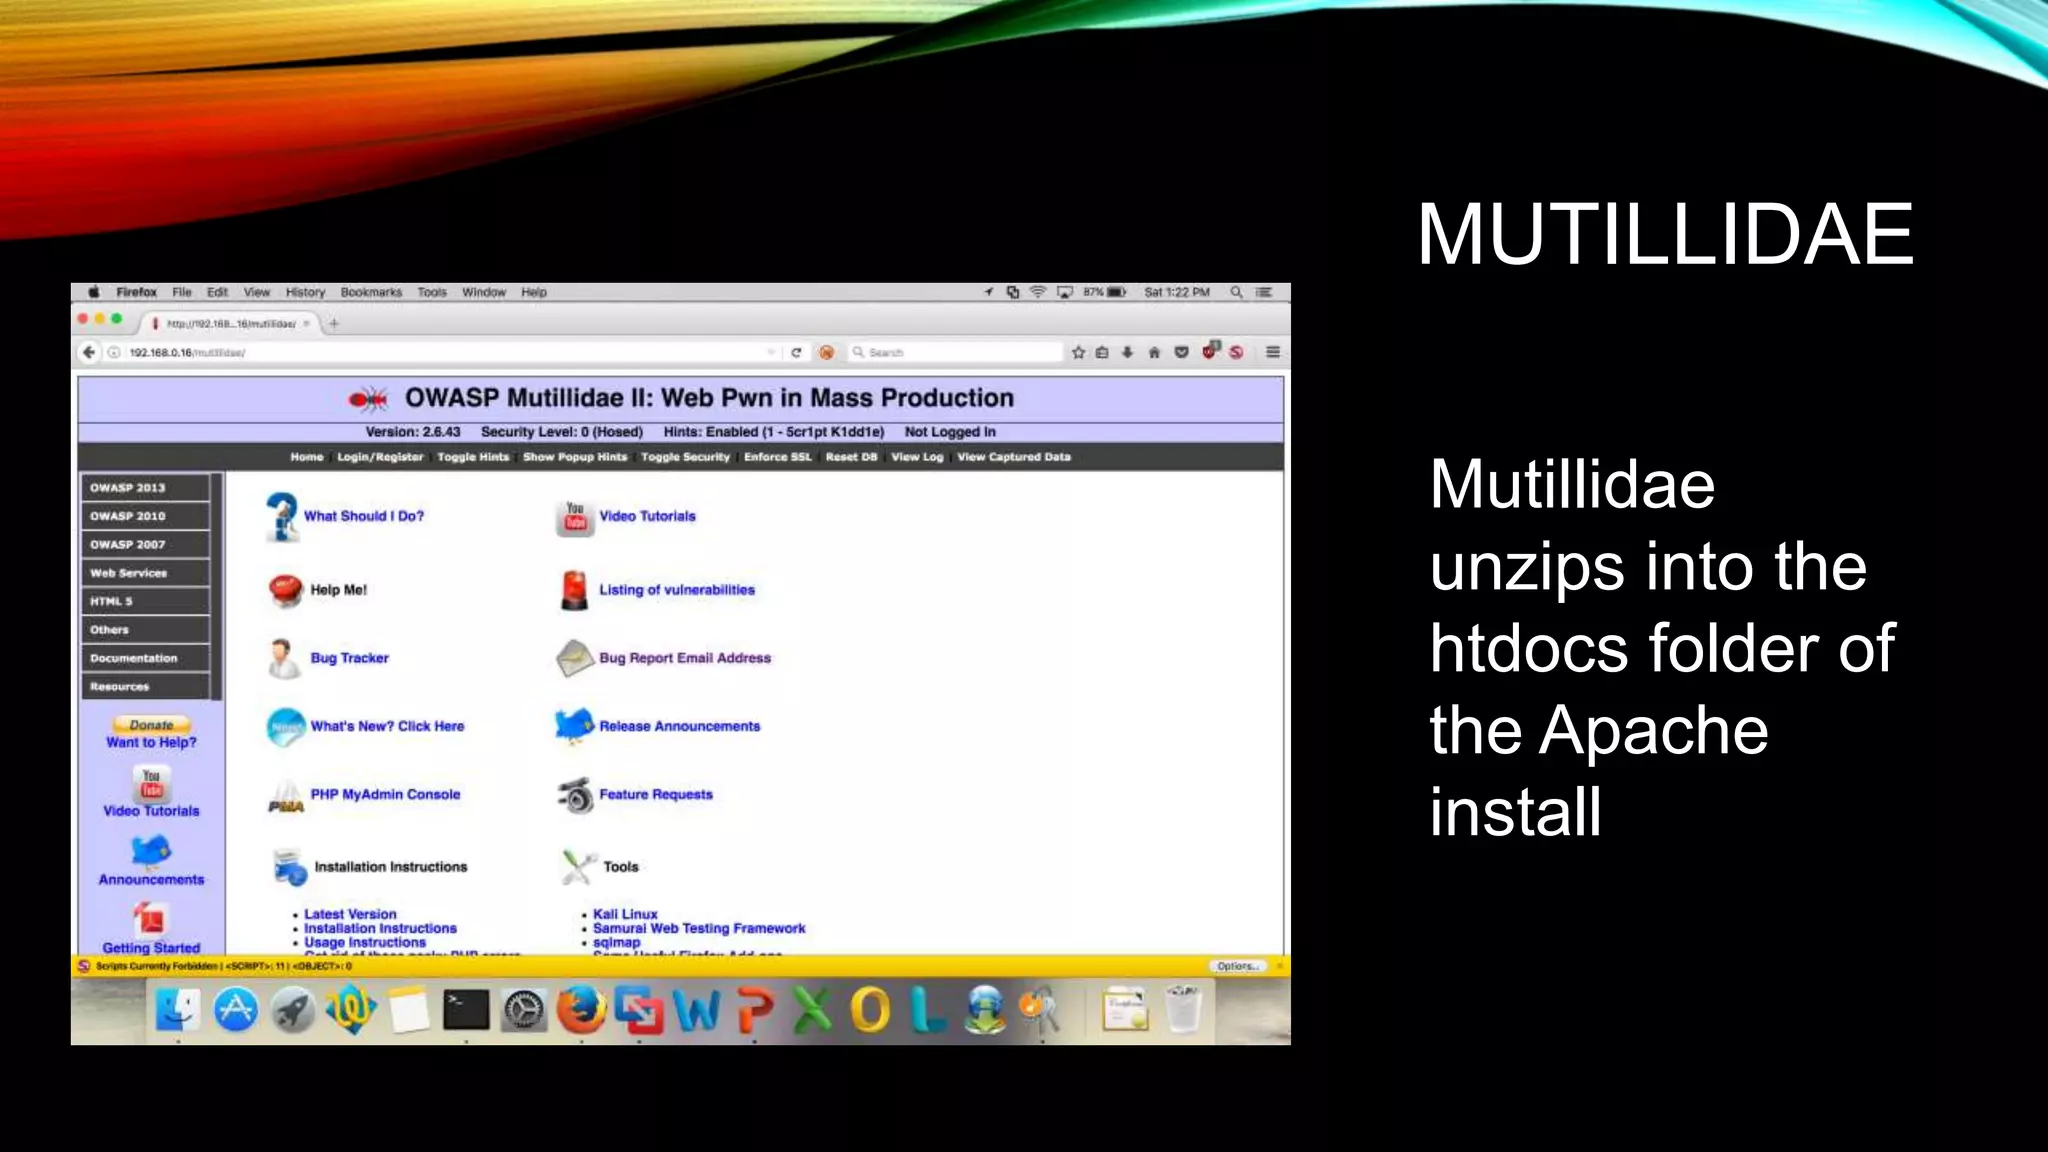This screenshot has width=2048, height=1152.
Task: Click Reset DB in the navigation bar
Action: pos(851,457)
